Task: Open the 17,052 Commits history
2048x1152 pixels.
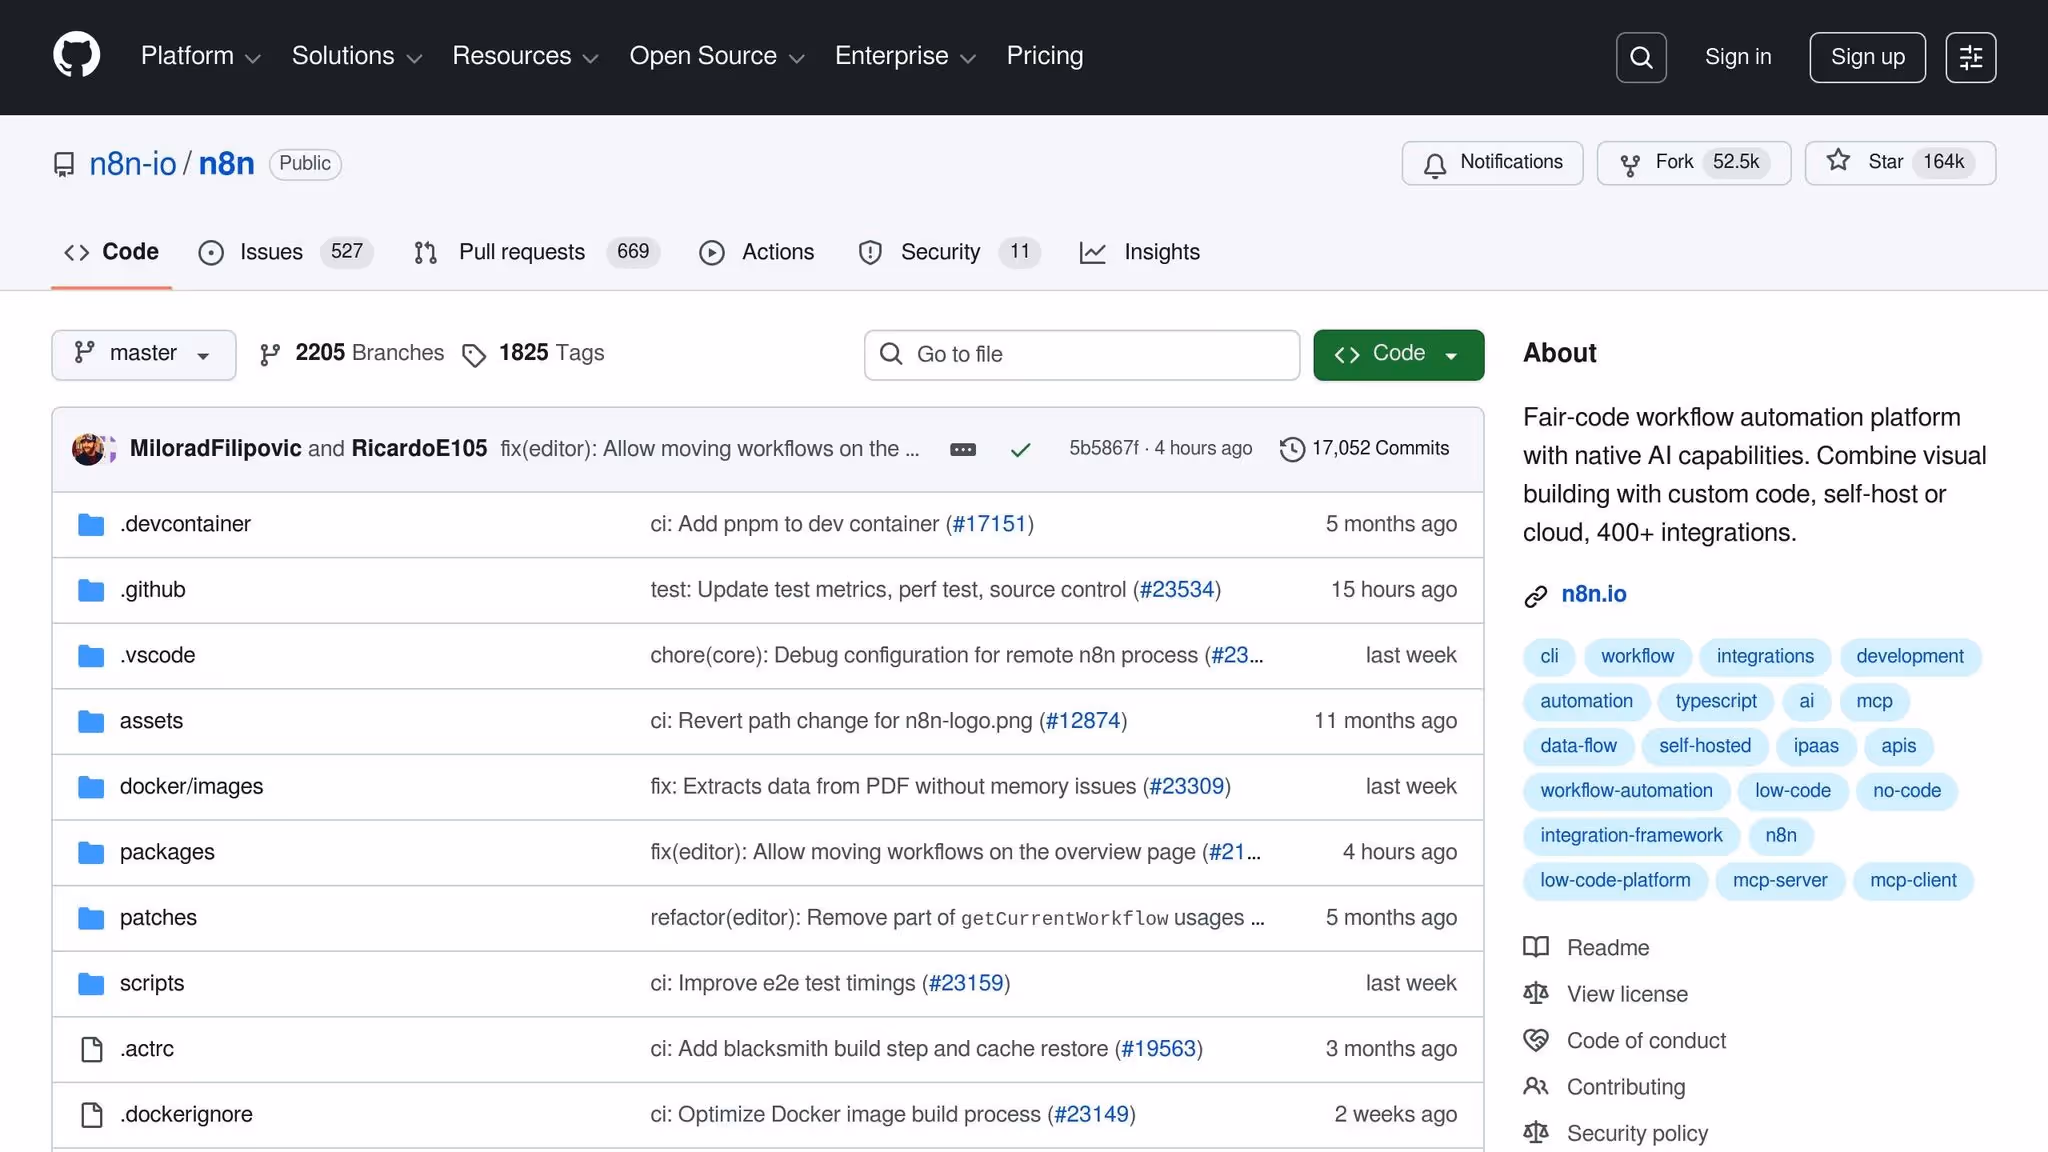Action: (1364, 449)
